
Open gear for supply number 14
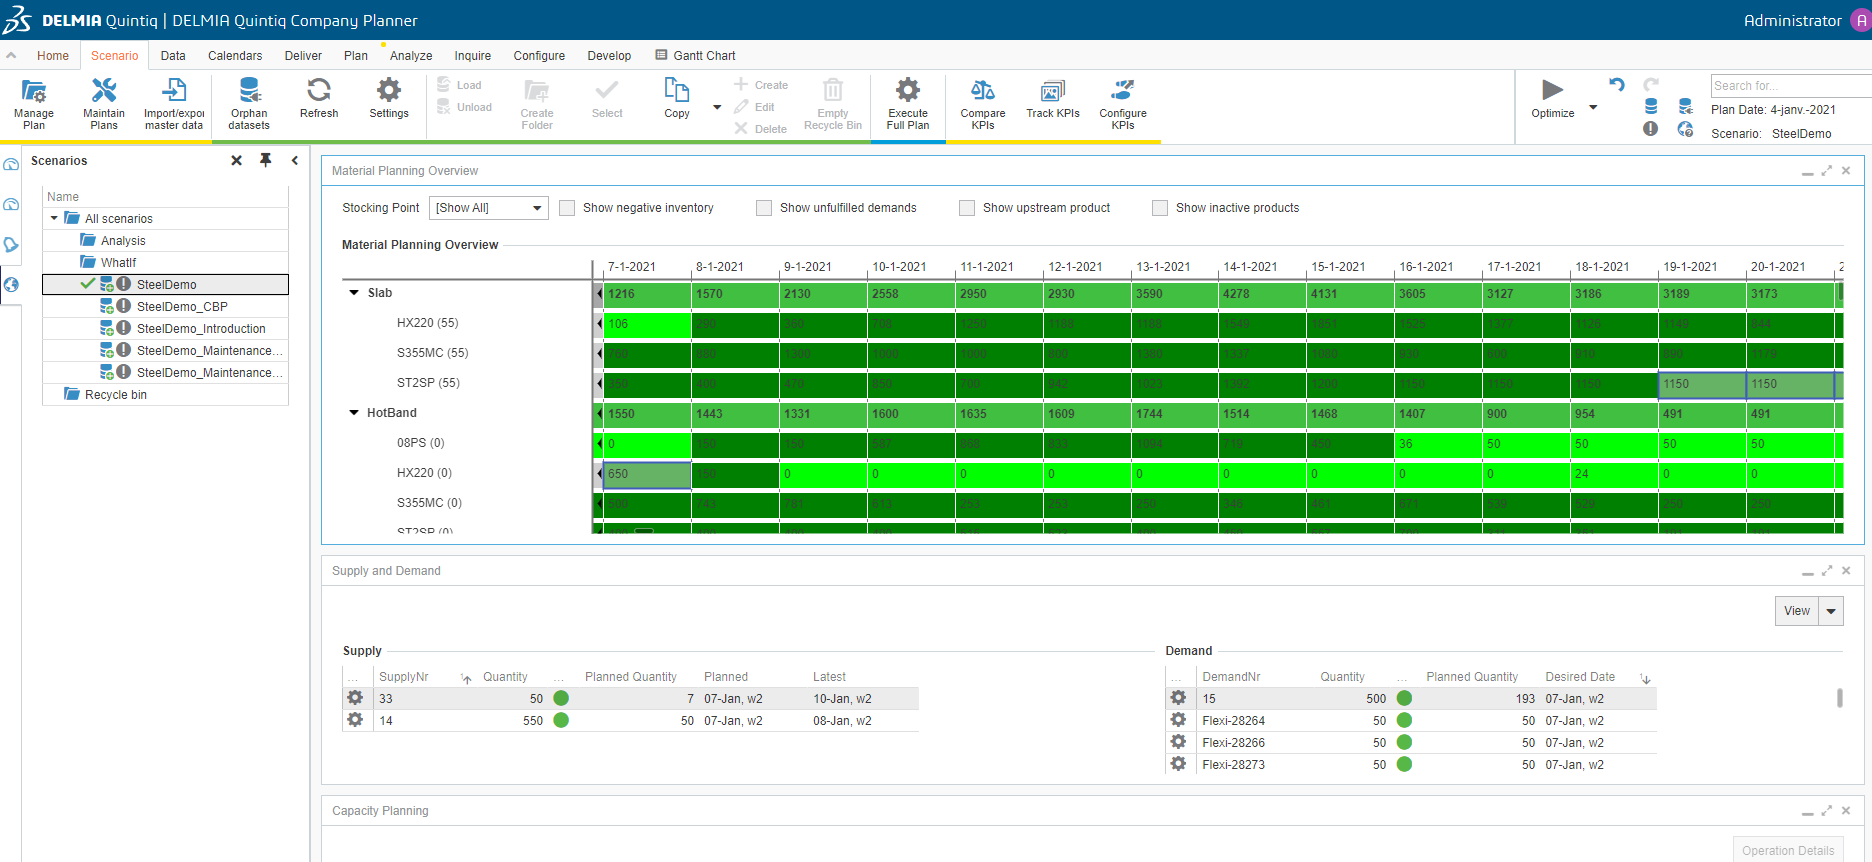point(355,720)
